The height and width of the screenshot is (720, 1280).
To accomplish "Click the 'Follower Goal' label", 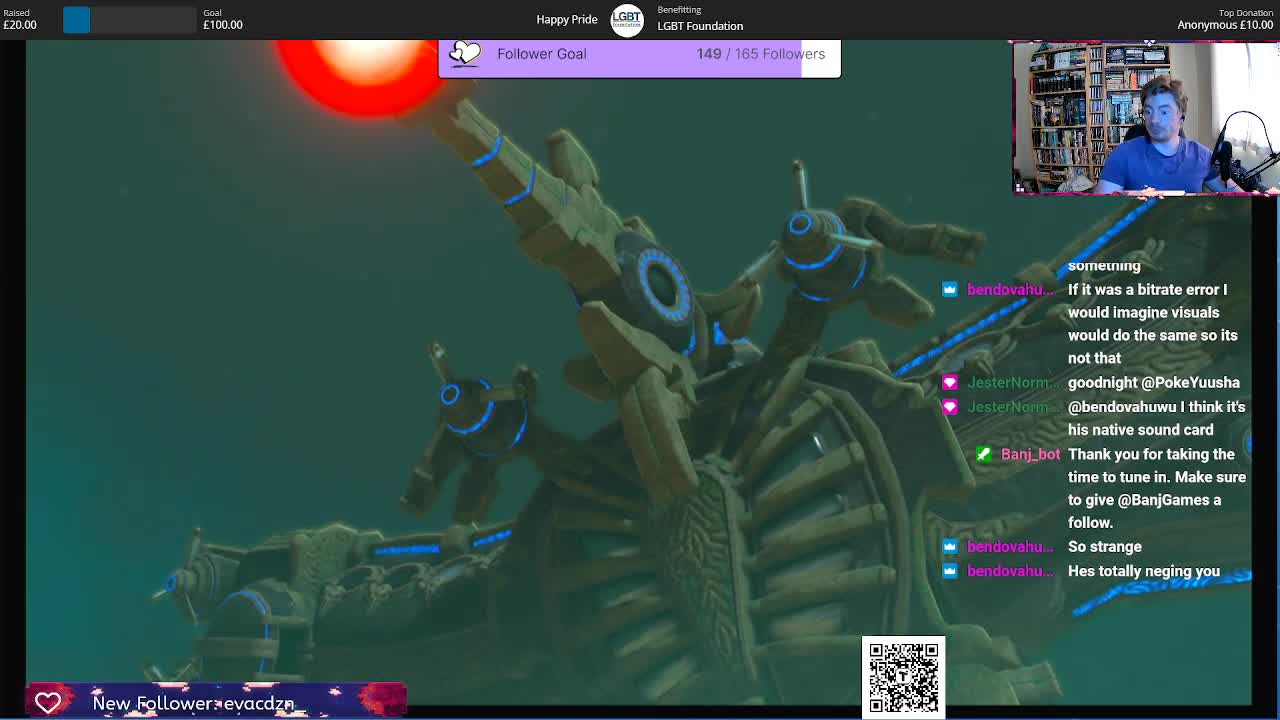I will pos(542,54).
